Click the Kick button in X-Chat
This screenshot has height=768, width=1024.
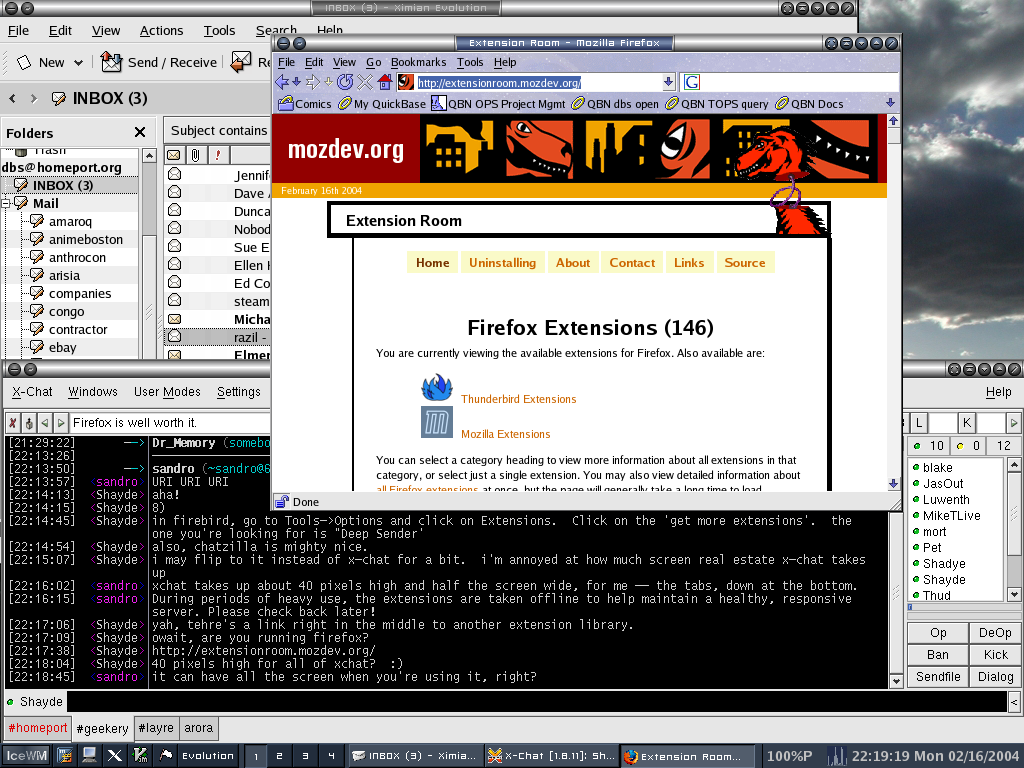pyautogui.click(x=995, y=654)
